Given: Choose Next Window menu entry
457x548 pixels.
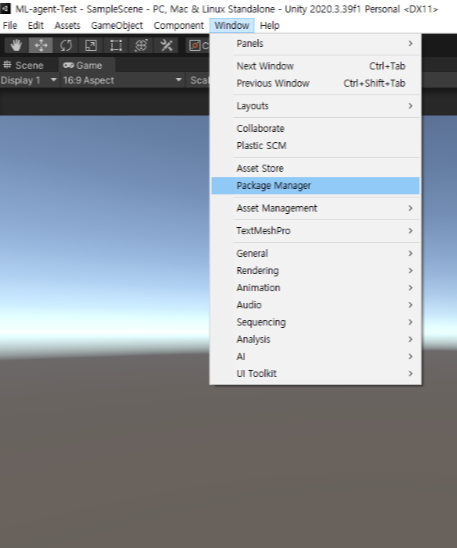Looking at the screenshot, I should click(x=315, y=66).
